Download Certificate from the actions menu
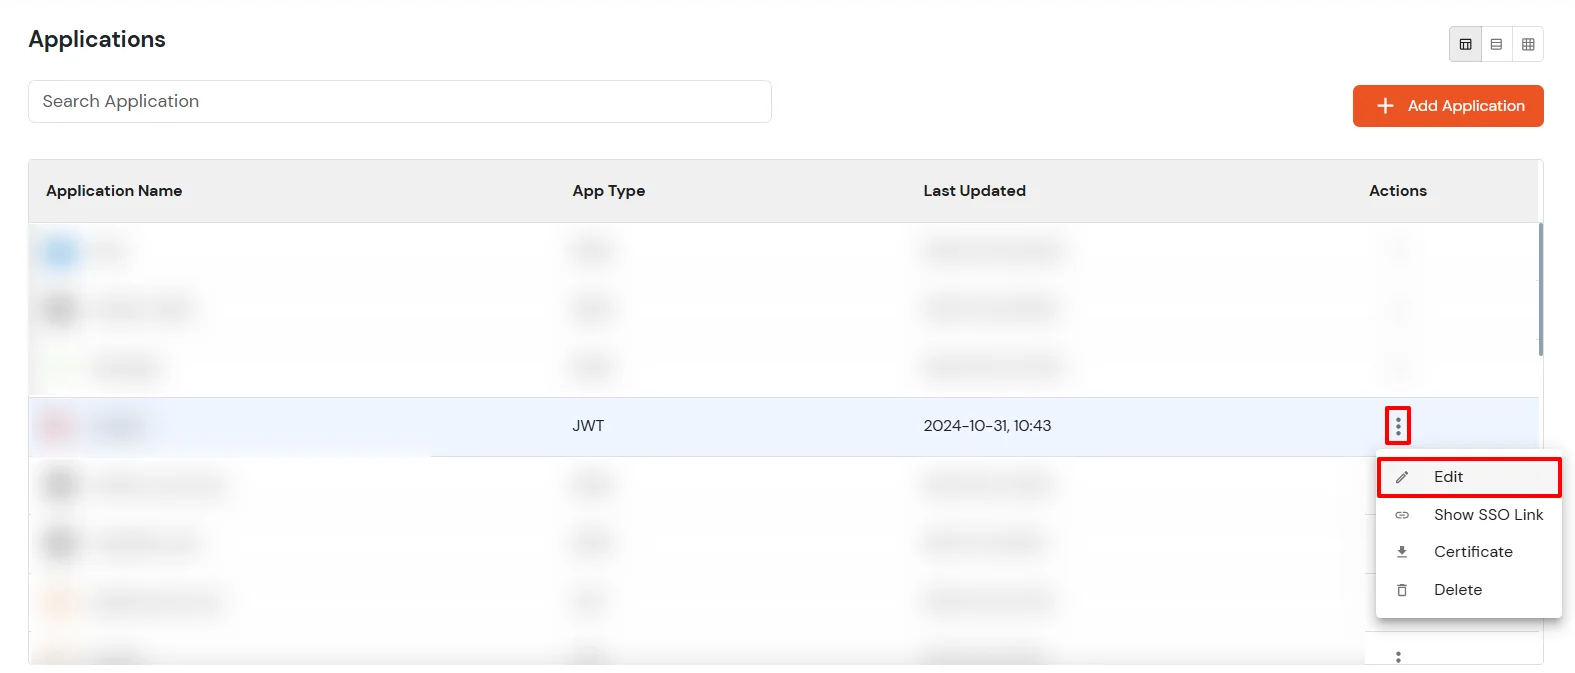This screenshot has height=673, width=1575. coord(1468,552)
